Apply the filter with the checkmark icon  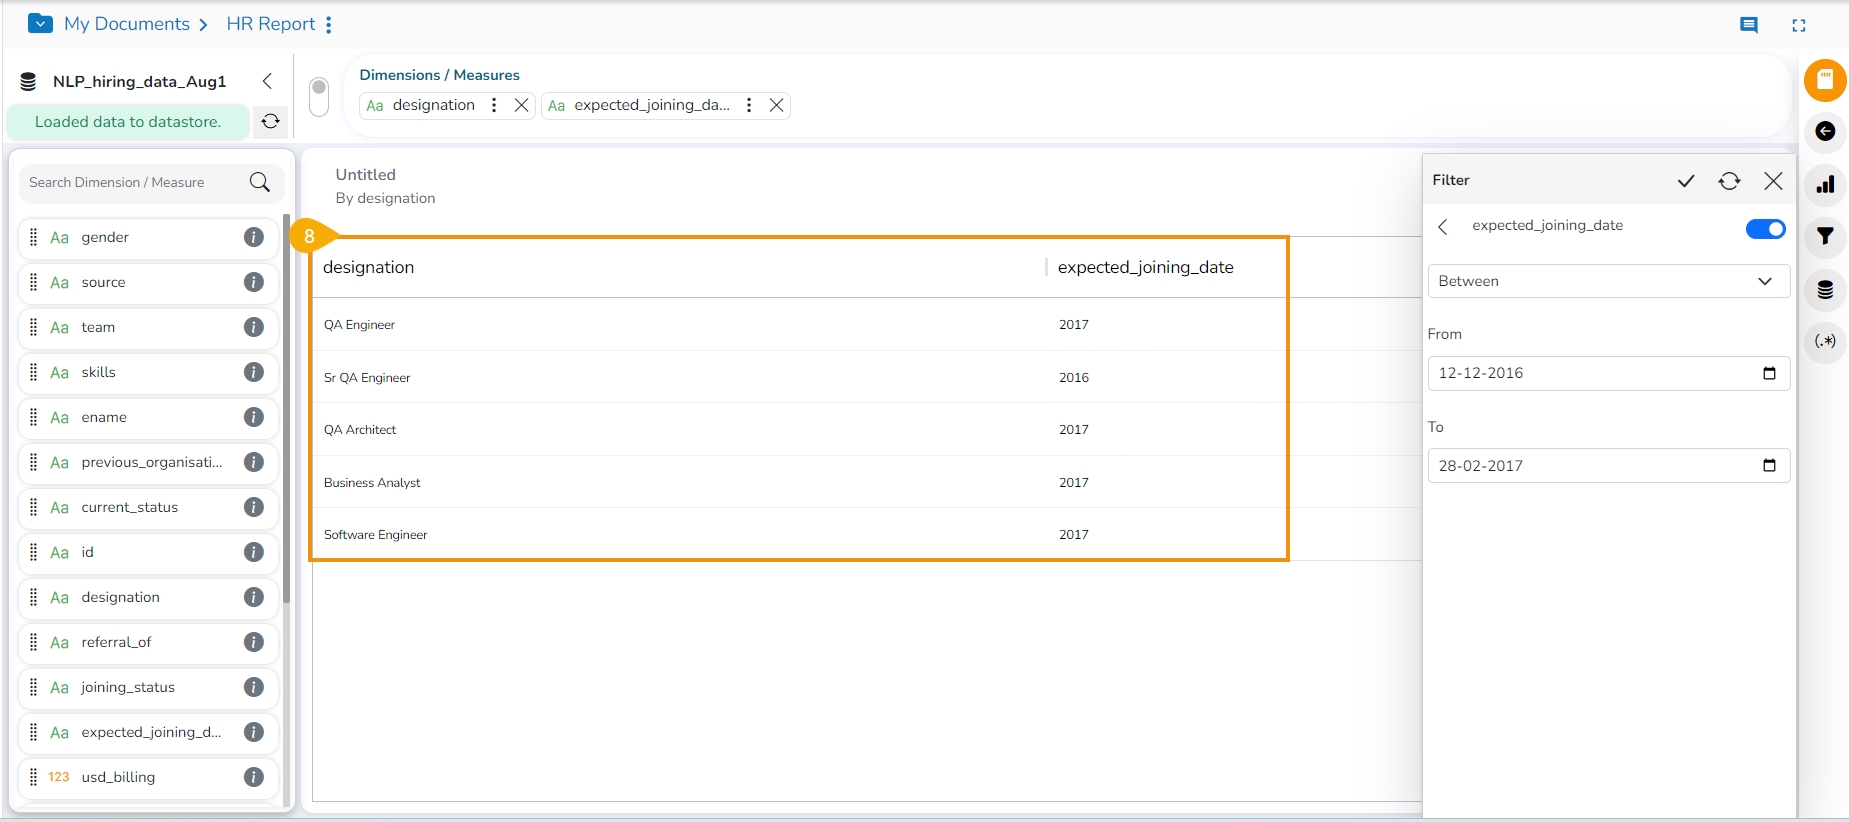[1686, 181]
